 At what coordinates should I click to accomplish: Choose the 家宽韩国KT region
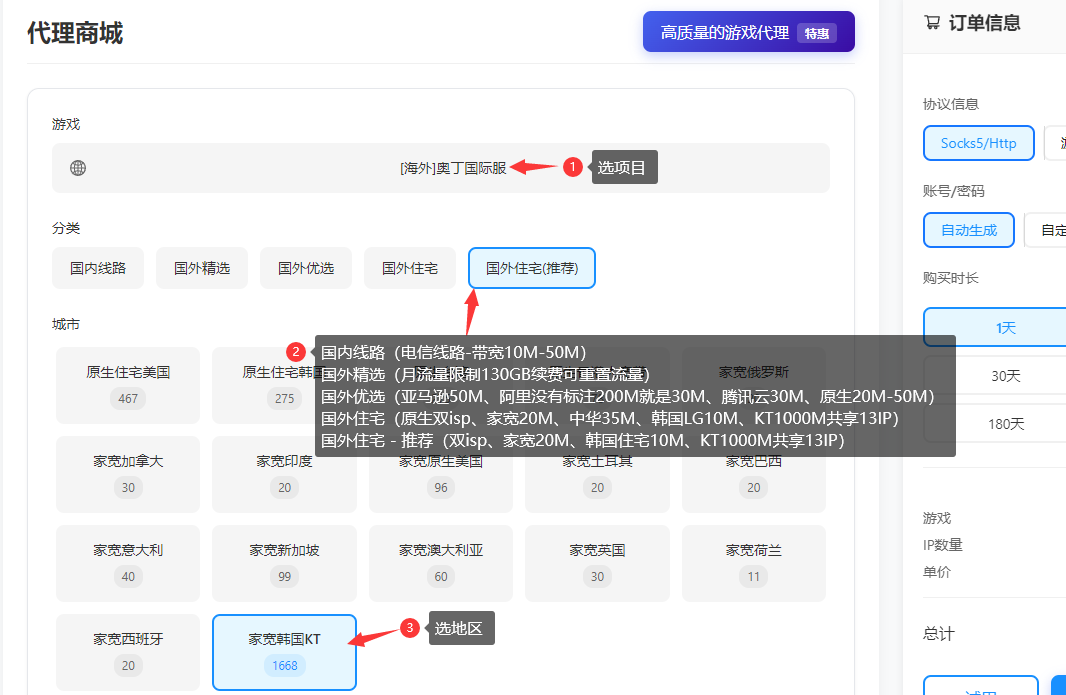(x=284, y=651)
